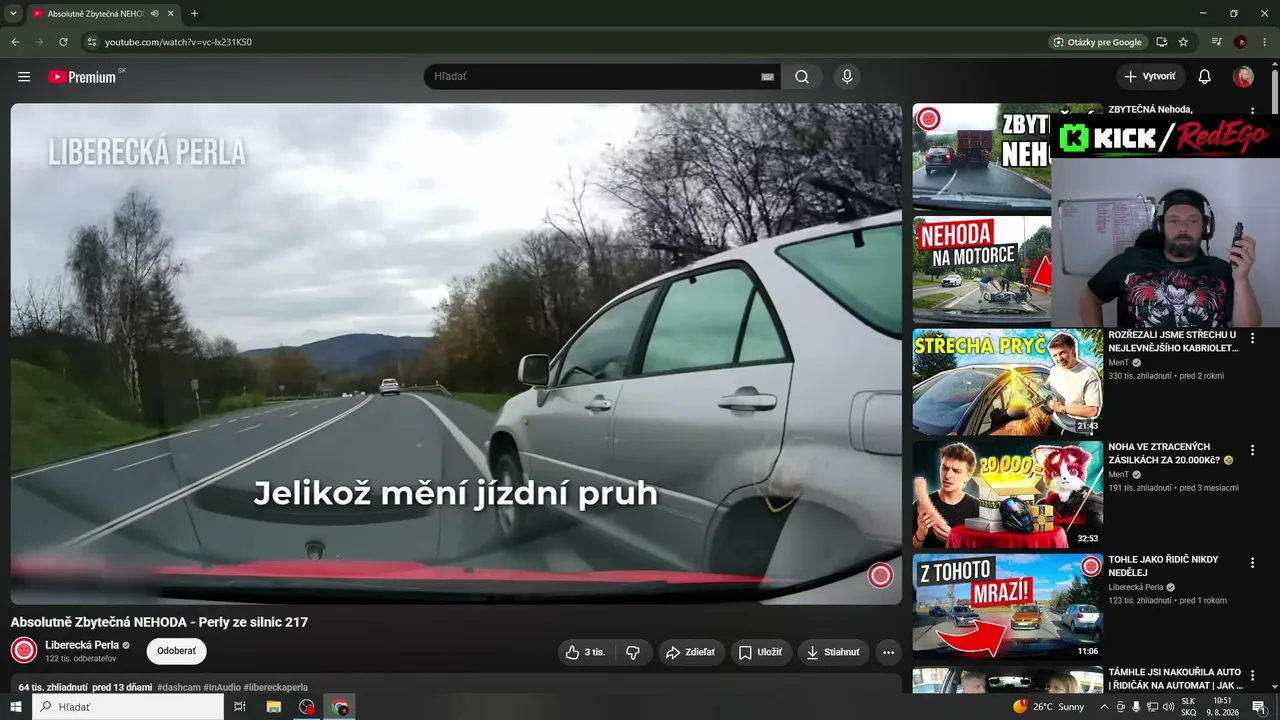
Task: Open Liberecká Perla channel avatar
Action: [24, 650]
